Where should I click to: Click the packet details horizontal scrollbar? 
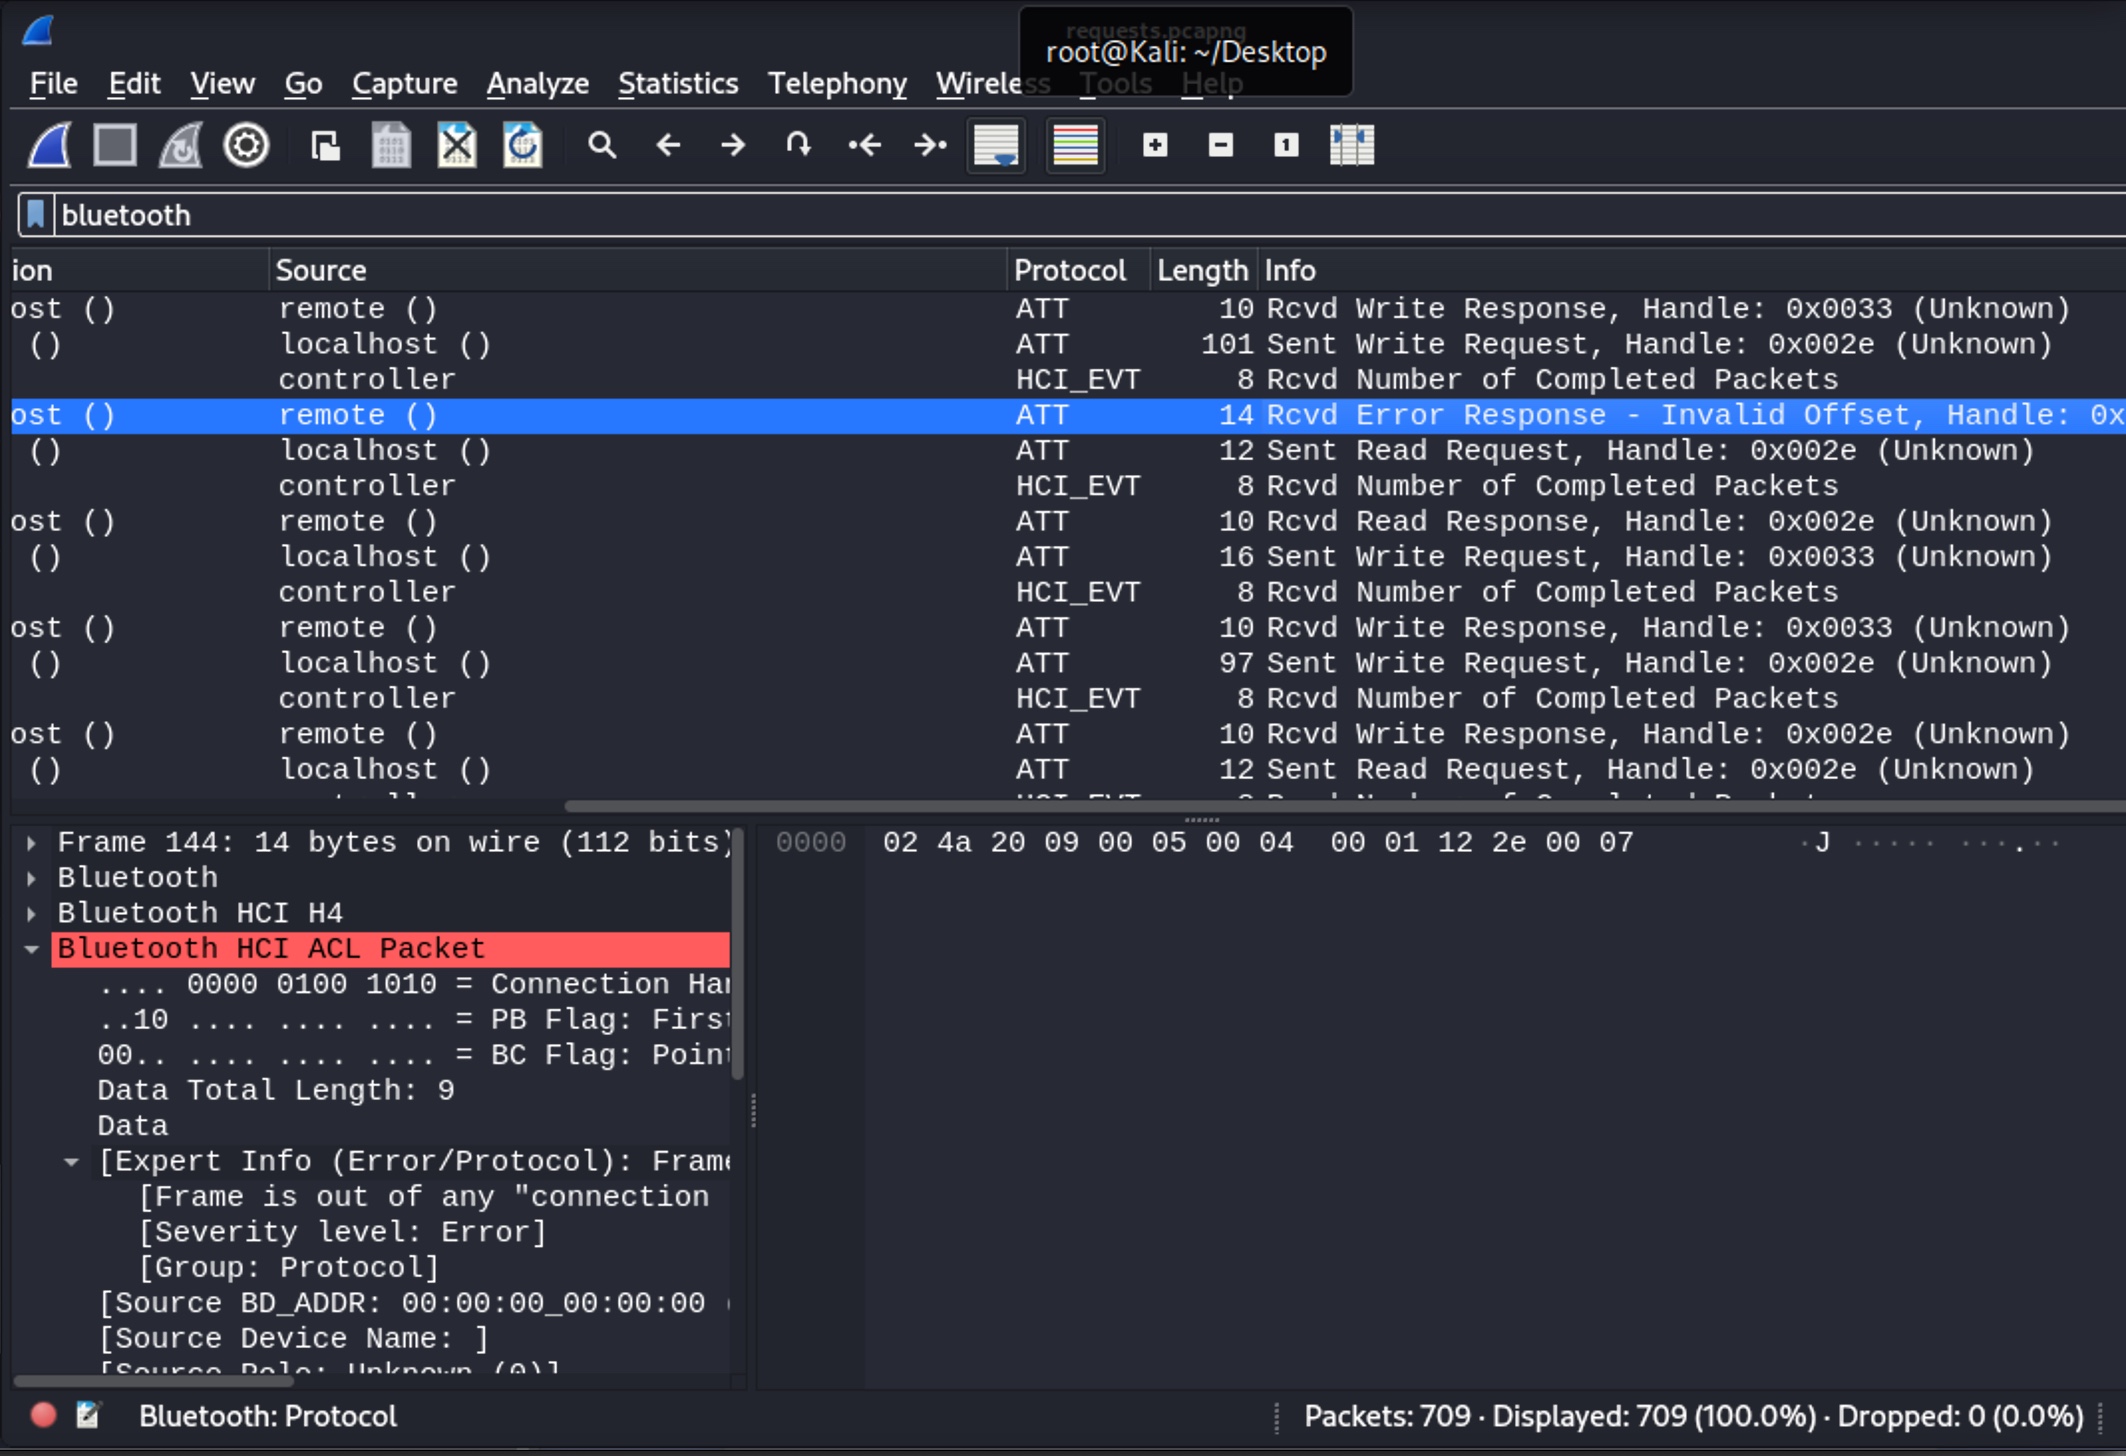(x=154, y=1381)
